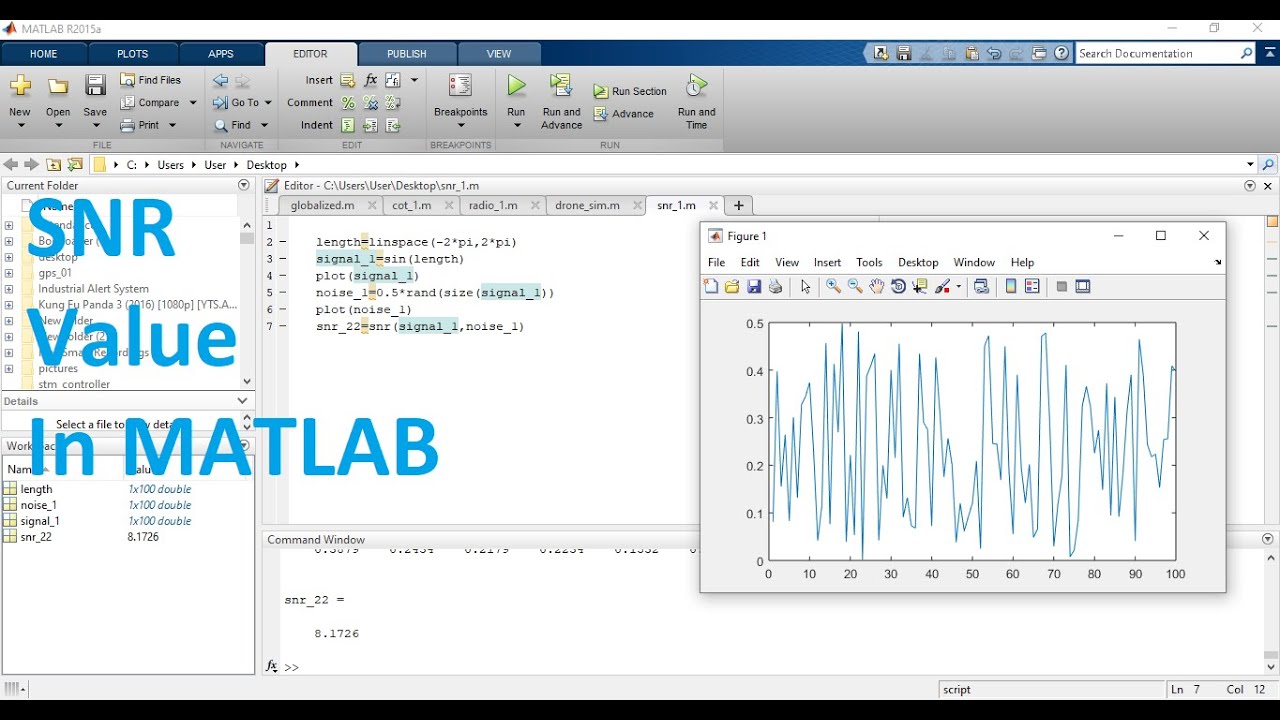Open Current Folder panel actions menu
Viewport: 1280px width, 720px height.
click(244, 185)
